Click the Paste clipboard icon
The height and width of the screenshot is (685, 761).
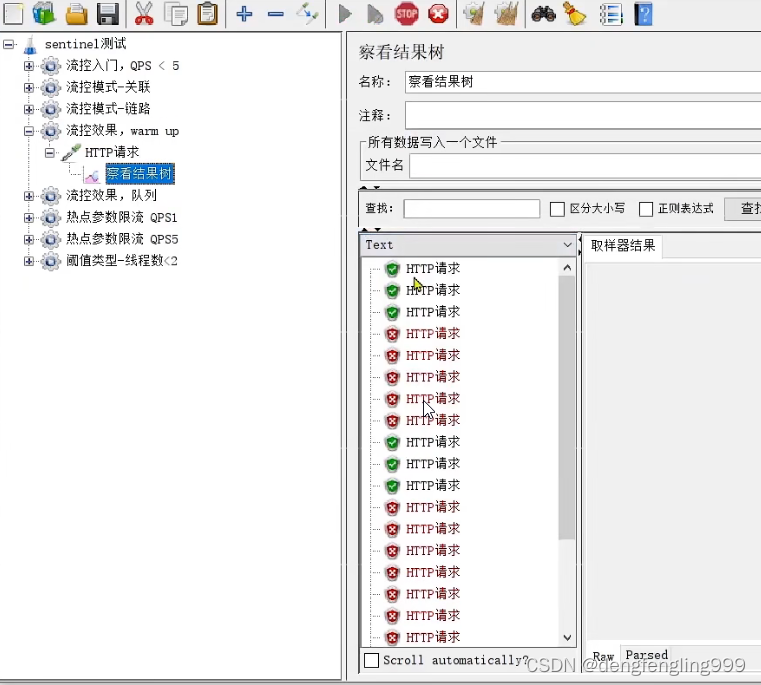pos(208,14)
